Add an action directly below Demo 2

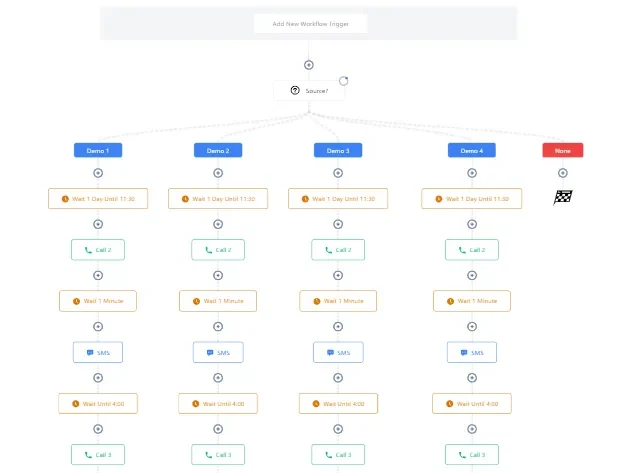(x=218, y=173)
